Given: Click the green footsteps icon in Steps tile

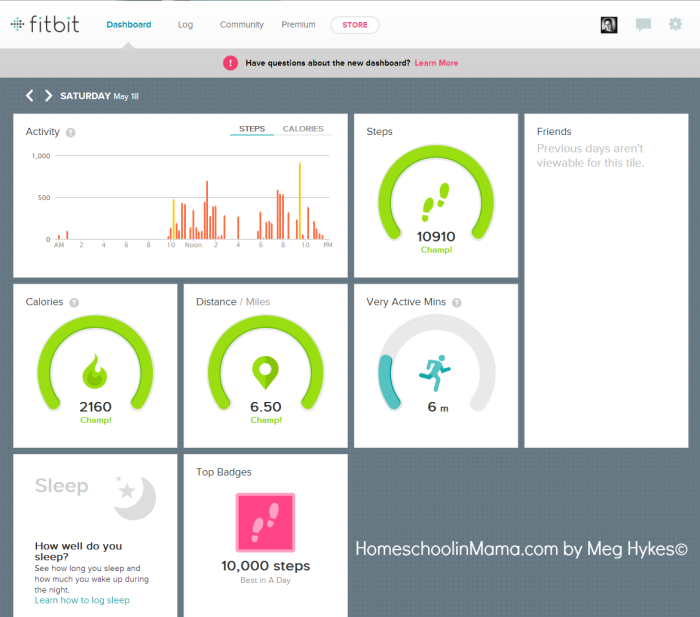Looking at the screenshot, I should point(436,202).
